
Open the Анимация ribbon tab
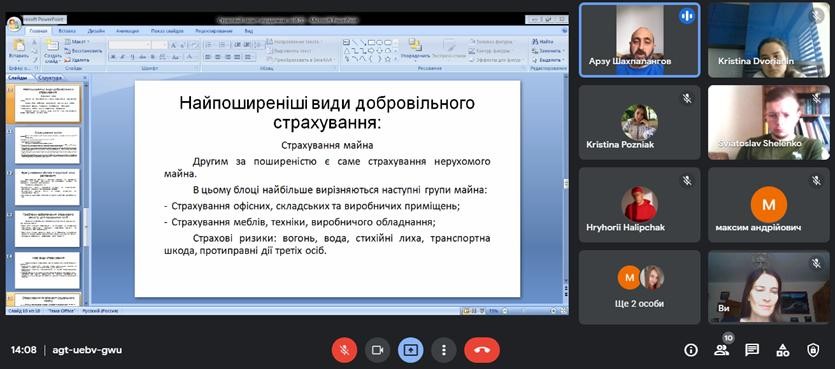tap(128, 31)
